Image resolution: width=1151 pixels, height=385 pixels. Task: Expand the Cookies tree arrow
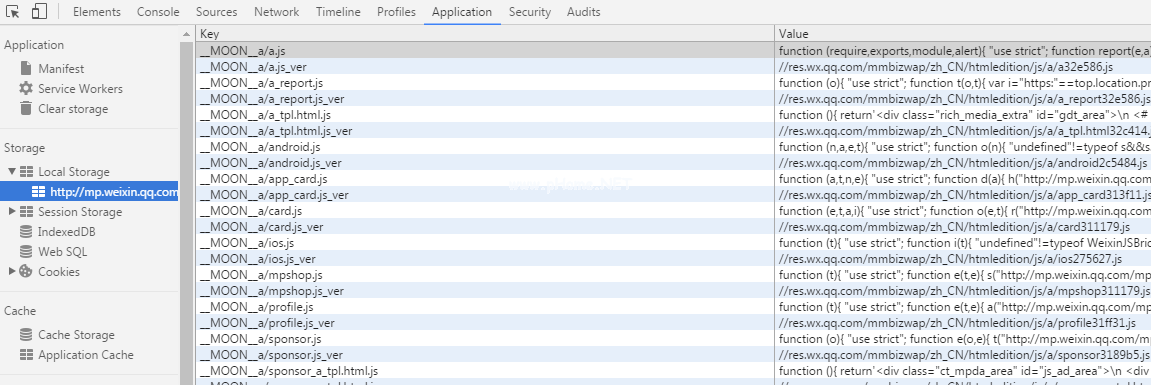coord(12,271)
